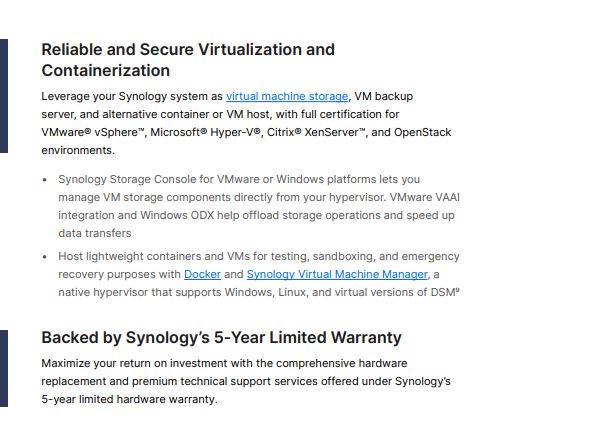Click the footnote 9 superscript after DSM
This screenshot has height=437, width=611.
point(457,290)
